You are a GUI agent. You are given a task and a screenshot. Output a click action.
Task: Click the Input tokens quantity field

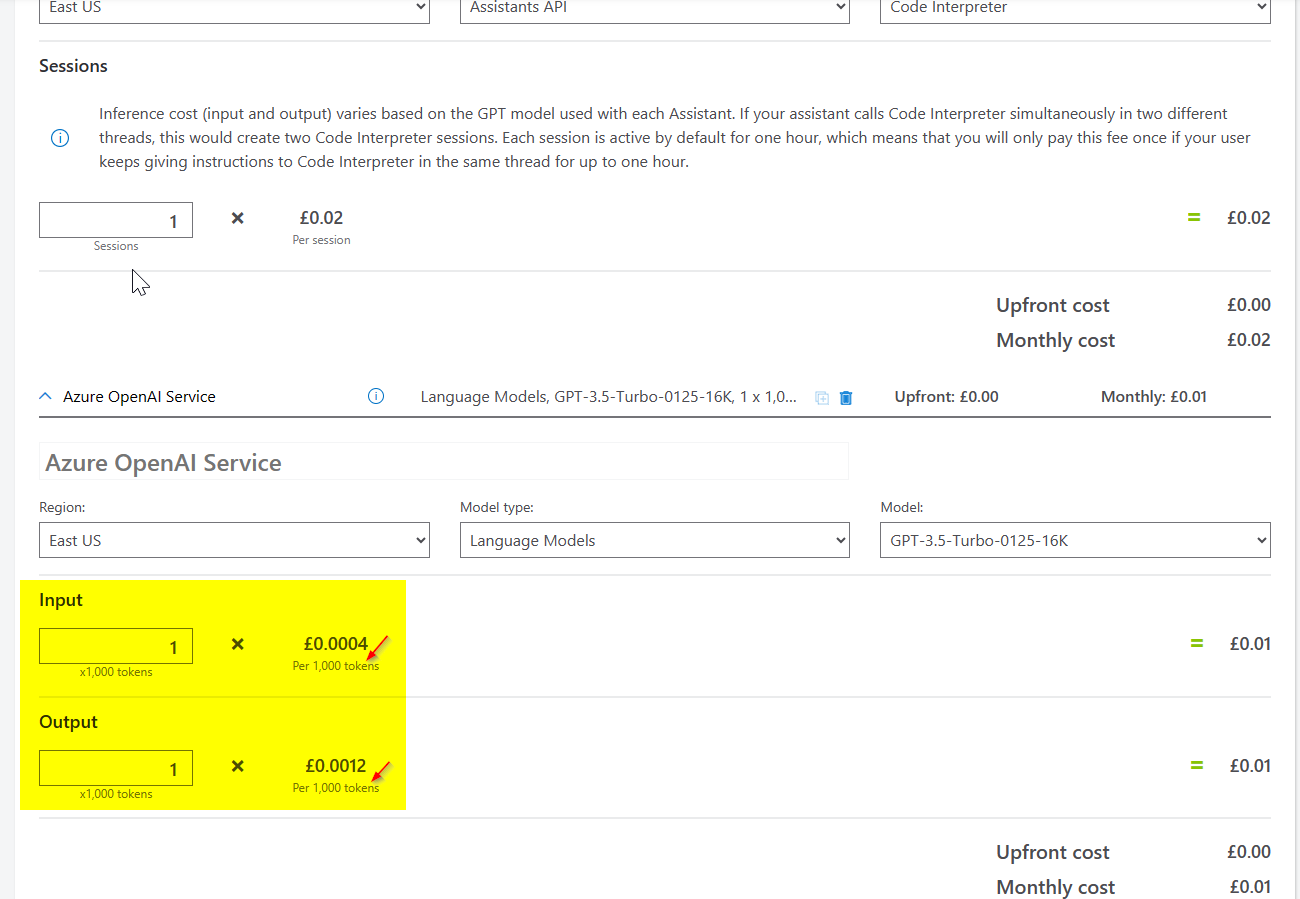pos(116,646)
